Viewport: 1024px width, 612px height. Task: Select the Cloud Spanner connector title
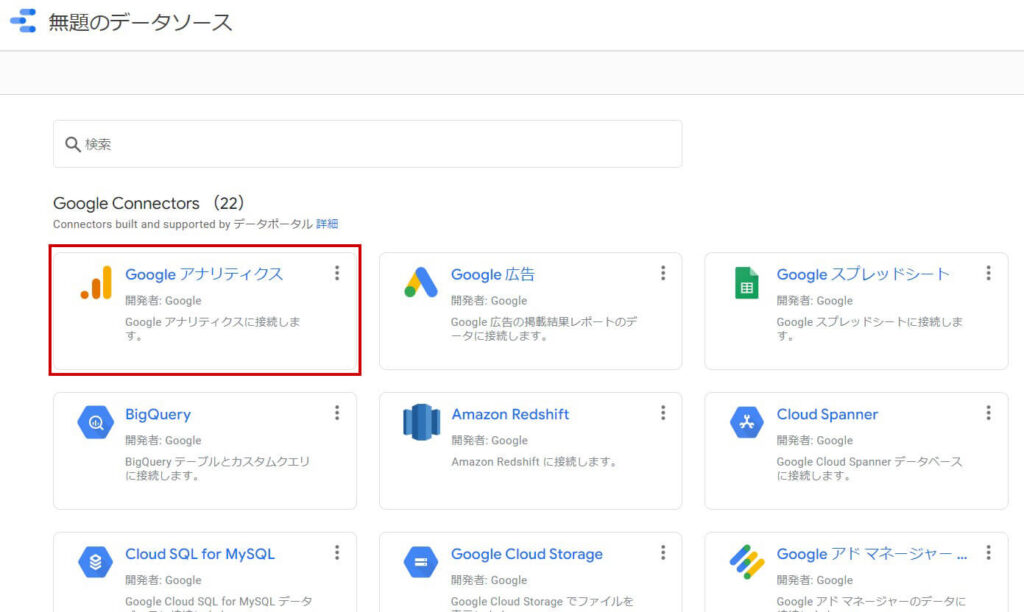pyautogui.click(x=827, y=414)
